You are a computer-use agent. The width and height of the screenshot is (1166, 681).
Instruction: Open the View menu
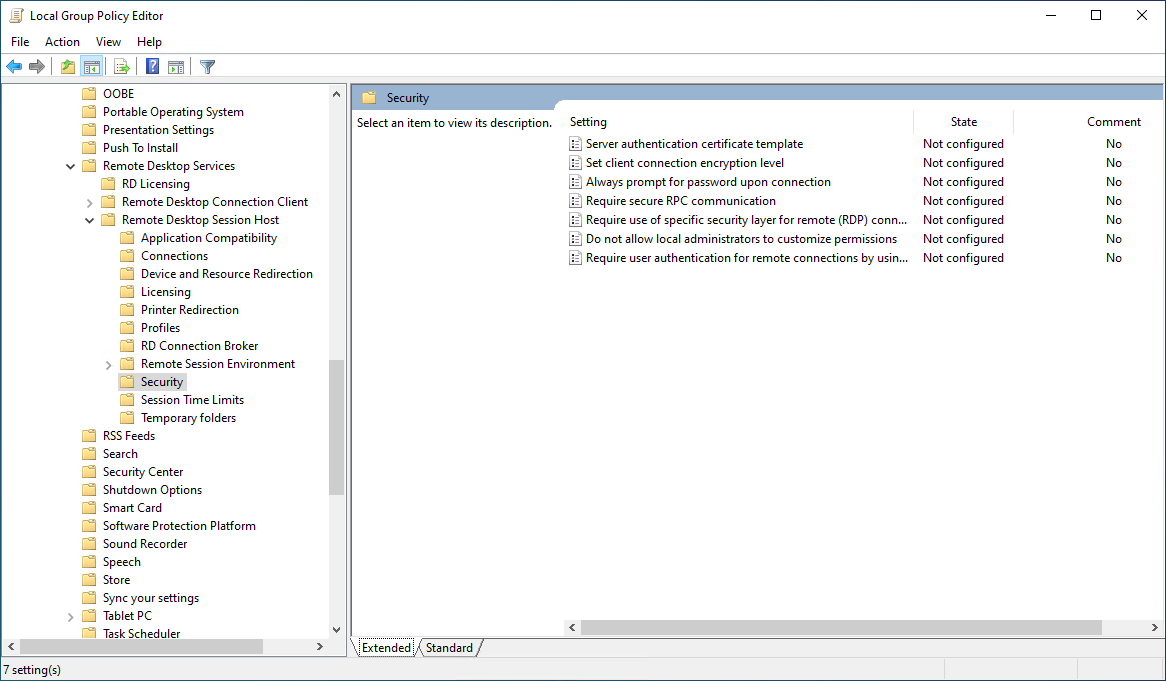[108, 42]
